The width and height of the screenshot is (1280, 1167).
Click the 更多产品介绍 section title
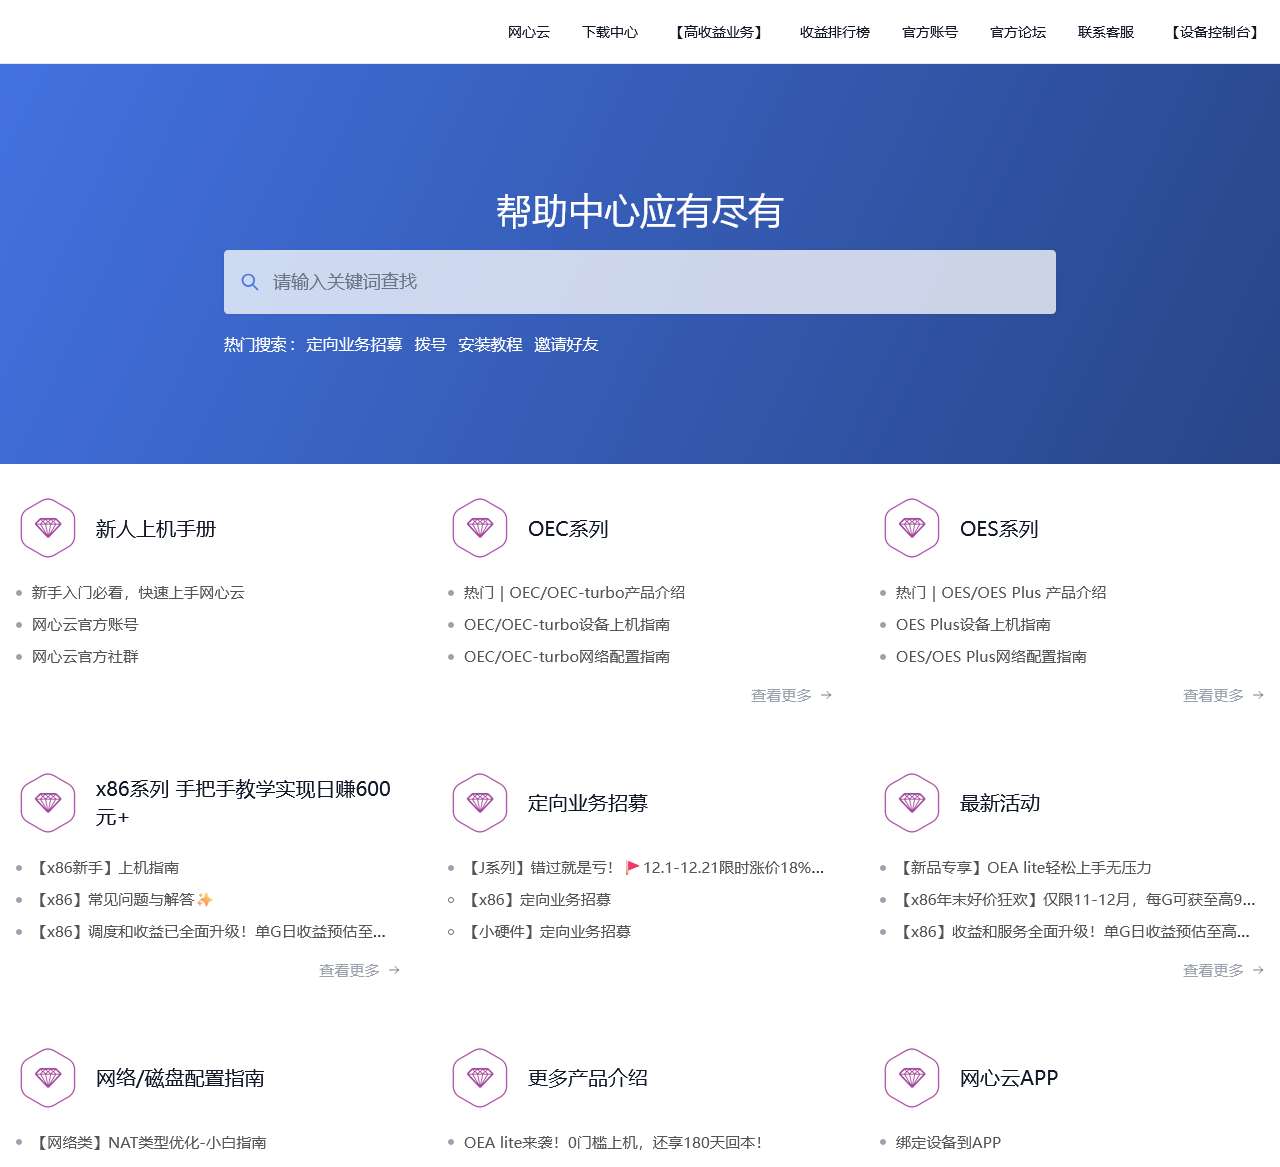[x=588, y=1078]
